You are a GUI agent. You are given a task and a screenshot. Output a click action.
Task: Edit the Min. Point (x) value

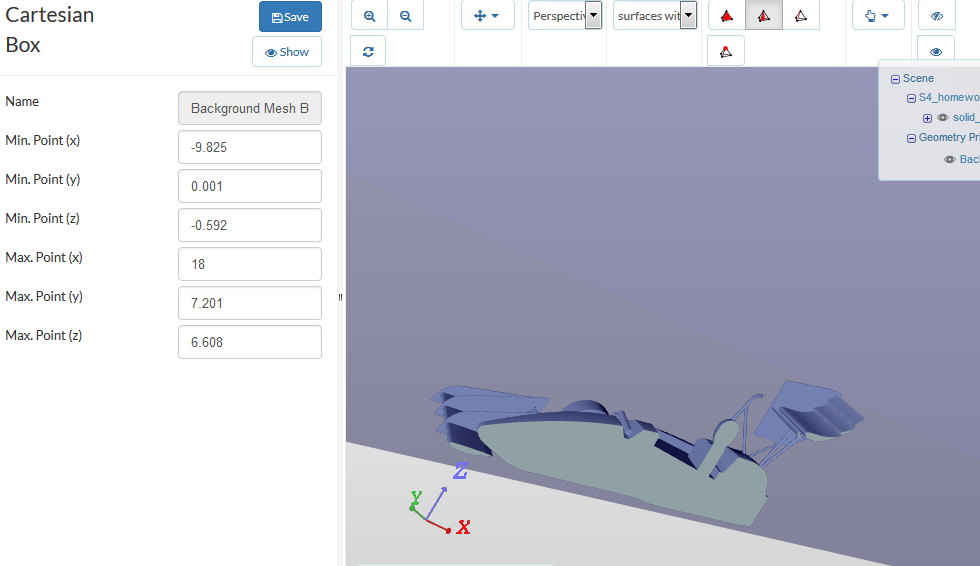tap(250, 147)
